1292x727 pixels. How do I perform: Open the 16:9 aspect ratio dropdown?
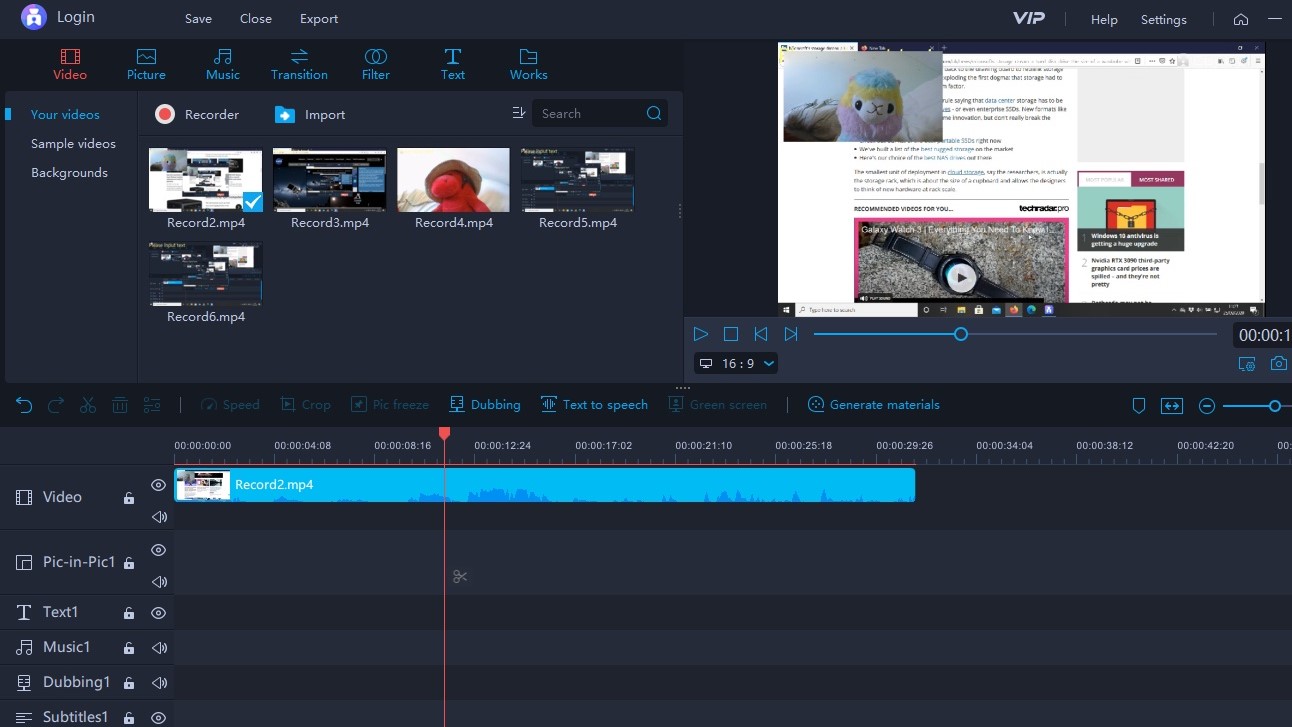tap(736, 363)
